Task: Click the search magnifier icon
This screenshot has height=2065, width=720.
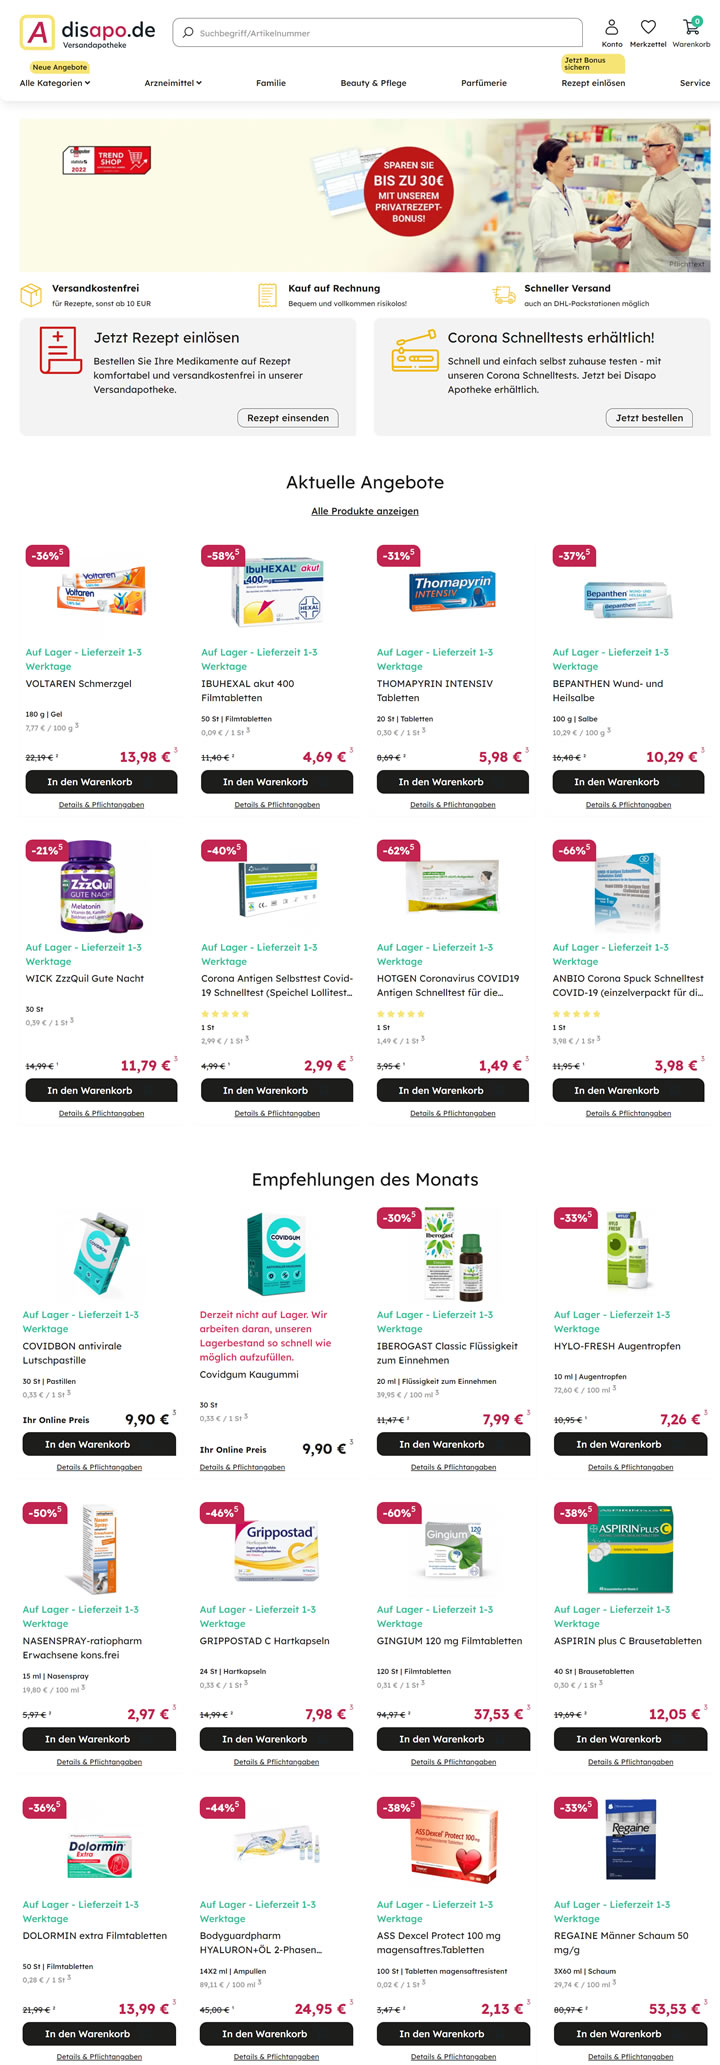Action: click(x=187, y=33)
